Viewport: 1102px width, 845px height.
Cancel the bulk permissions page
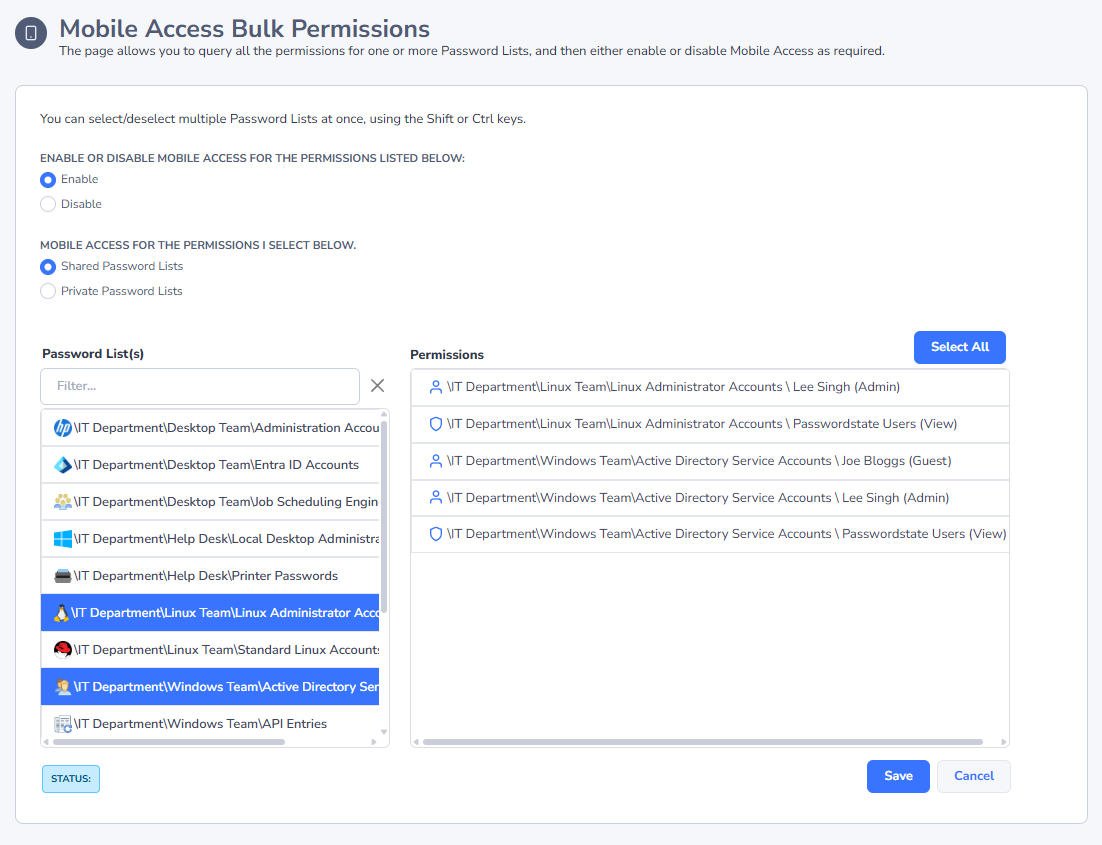973,776
